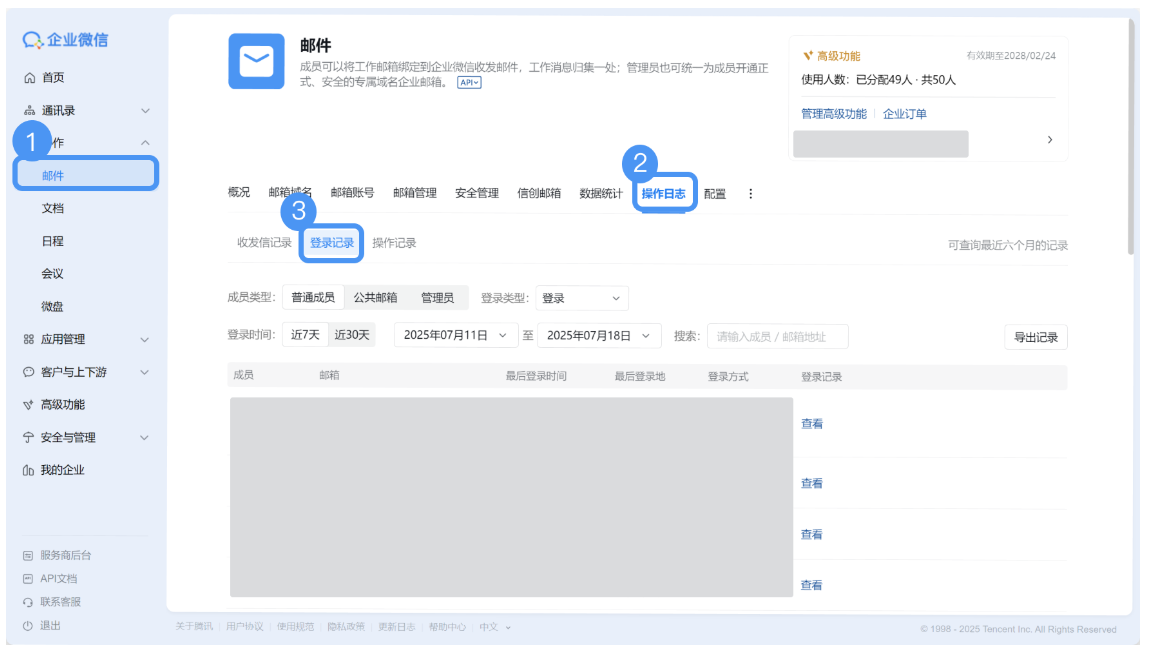The image size is (1150, 660).
Task: Expand the 应用管理 sidebar section
Action: click(x=145, y=340)
